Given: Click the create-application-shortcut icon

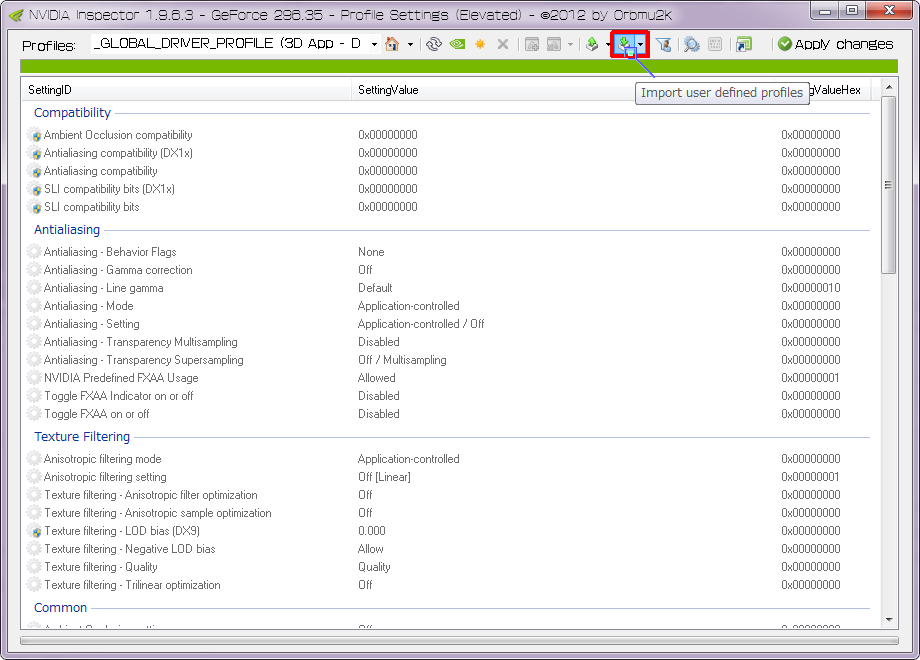Looking at the screenshot, I should tap(744, 44).
